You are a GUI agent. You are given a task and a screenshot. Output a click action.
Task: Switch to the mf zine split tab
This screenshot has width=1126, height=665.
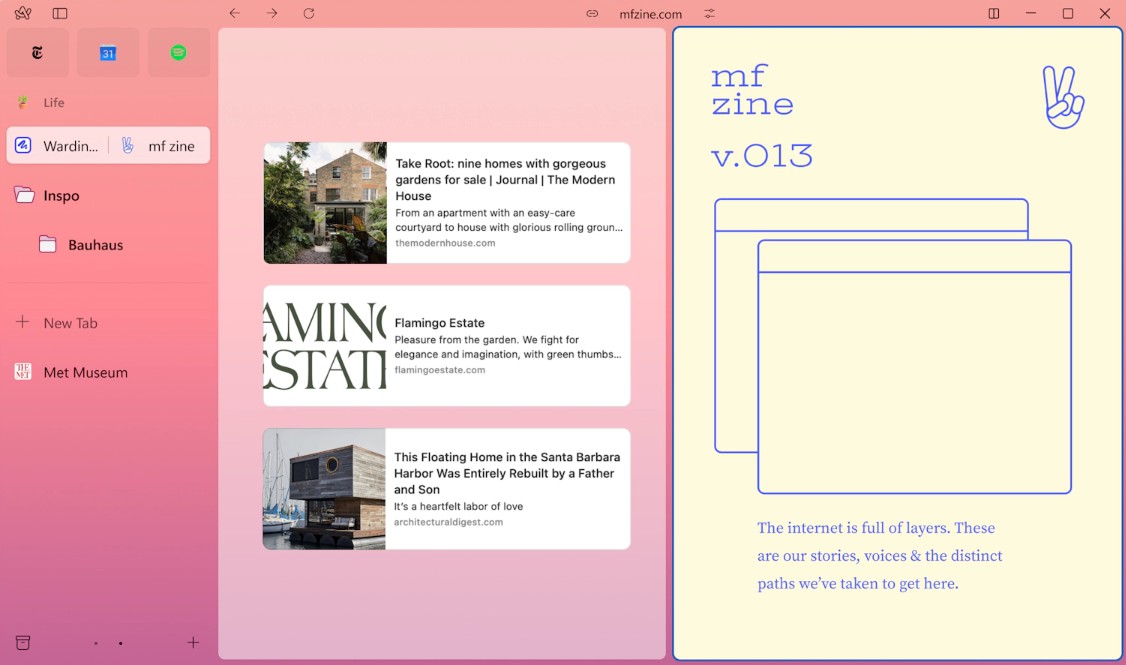159,146
